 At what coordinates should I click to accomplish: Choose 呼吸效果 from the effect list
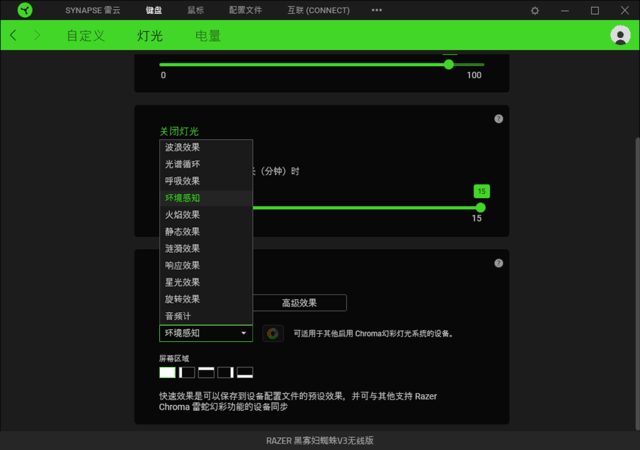(206, 181)
